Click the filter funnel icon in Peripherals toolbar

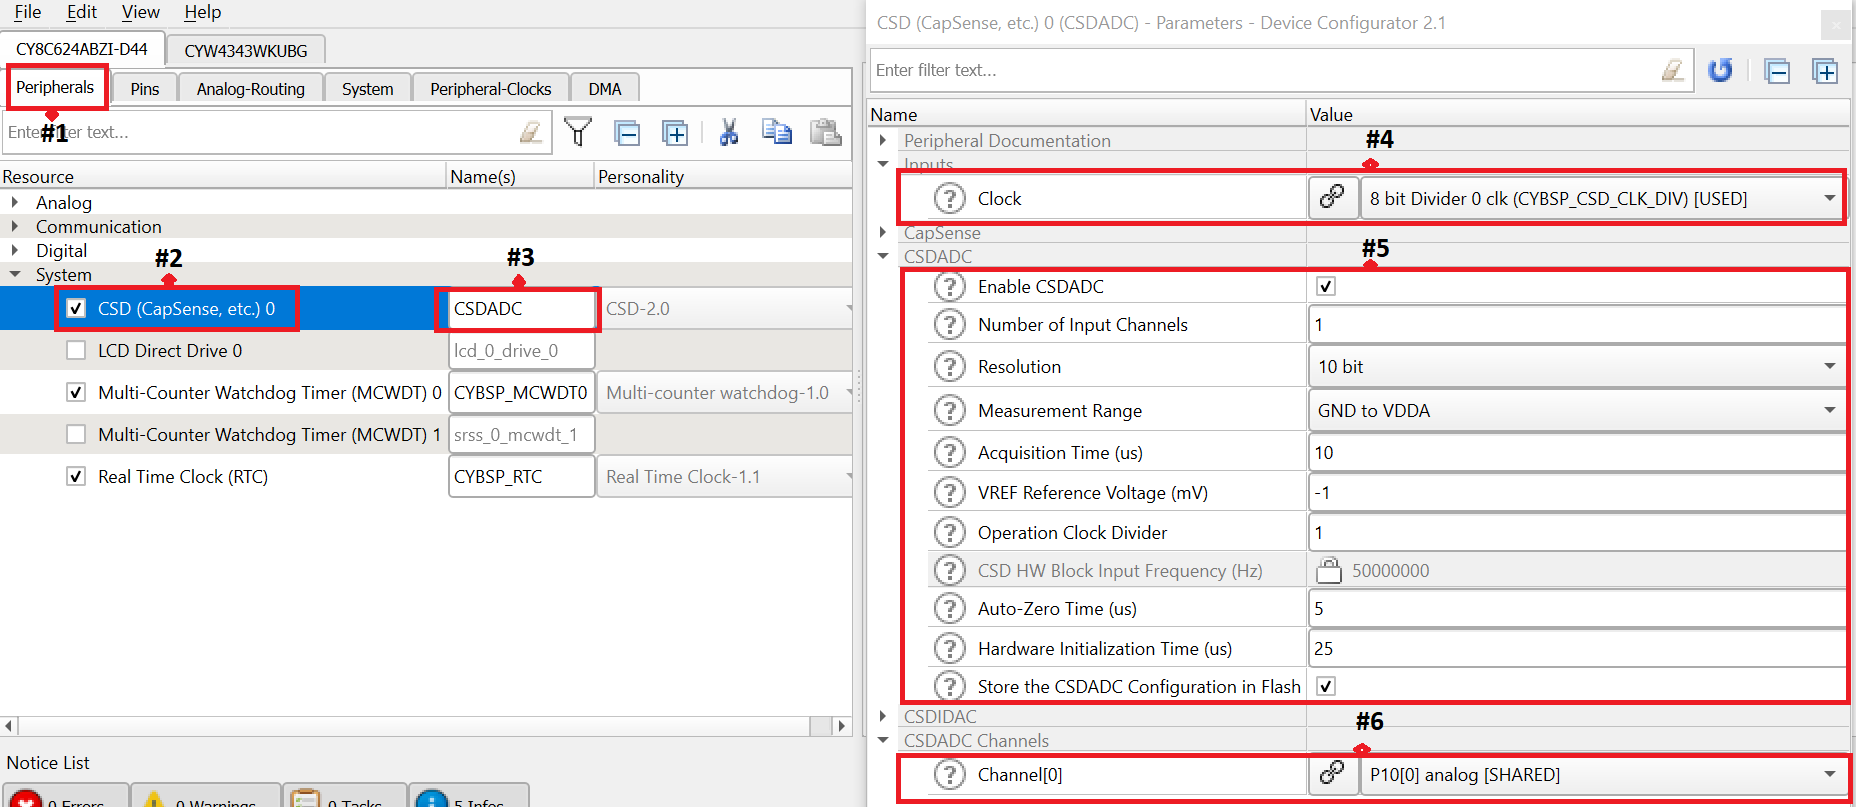pyautogui.click(x=578, y=132)
